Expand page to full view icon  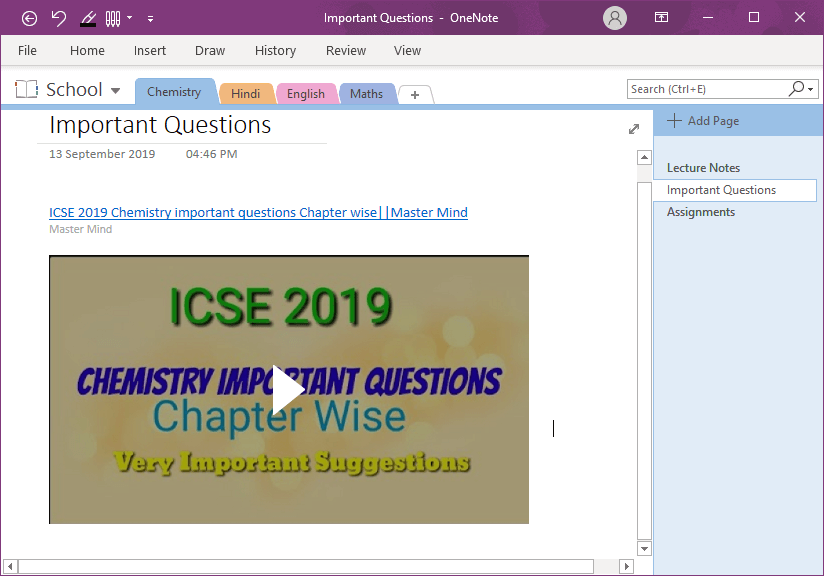[x=634, y=129]
